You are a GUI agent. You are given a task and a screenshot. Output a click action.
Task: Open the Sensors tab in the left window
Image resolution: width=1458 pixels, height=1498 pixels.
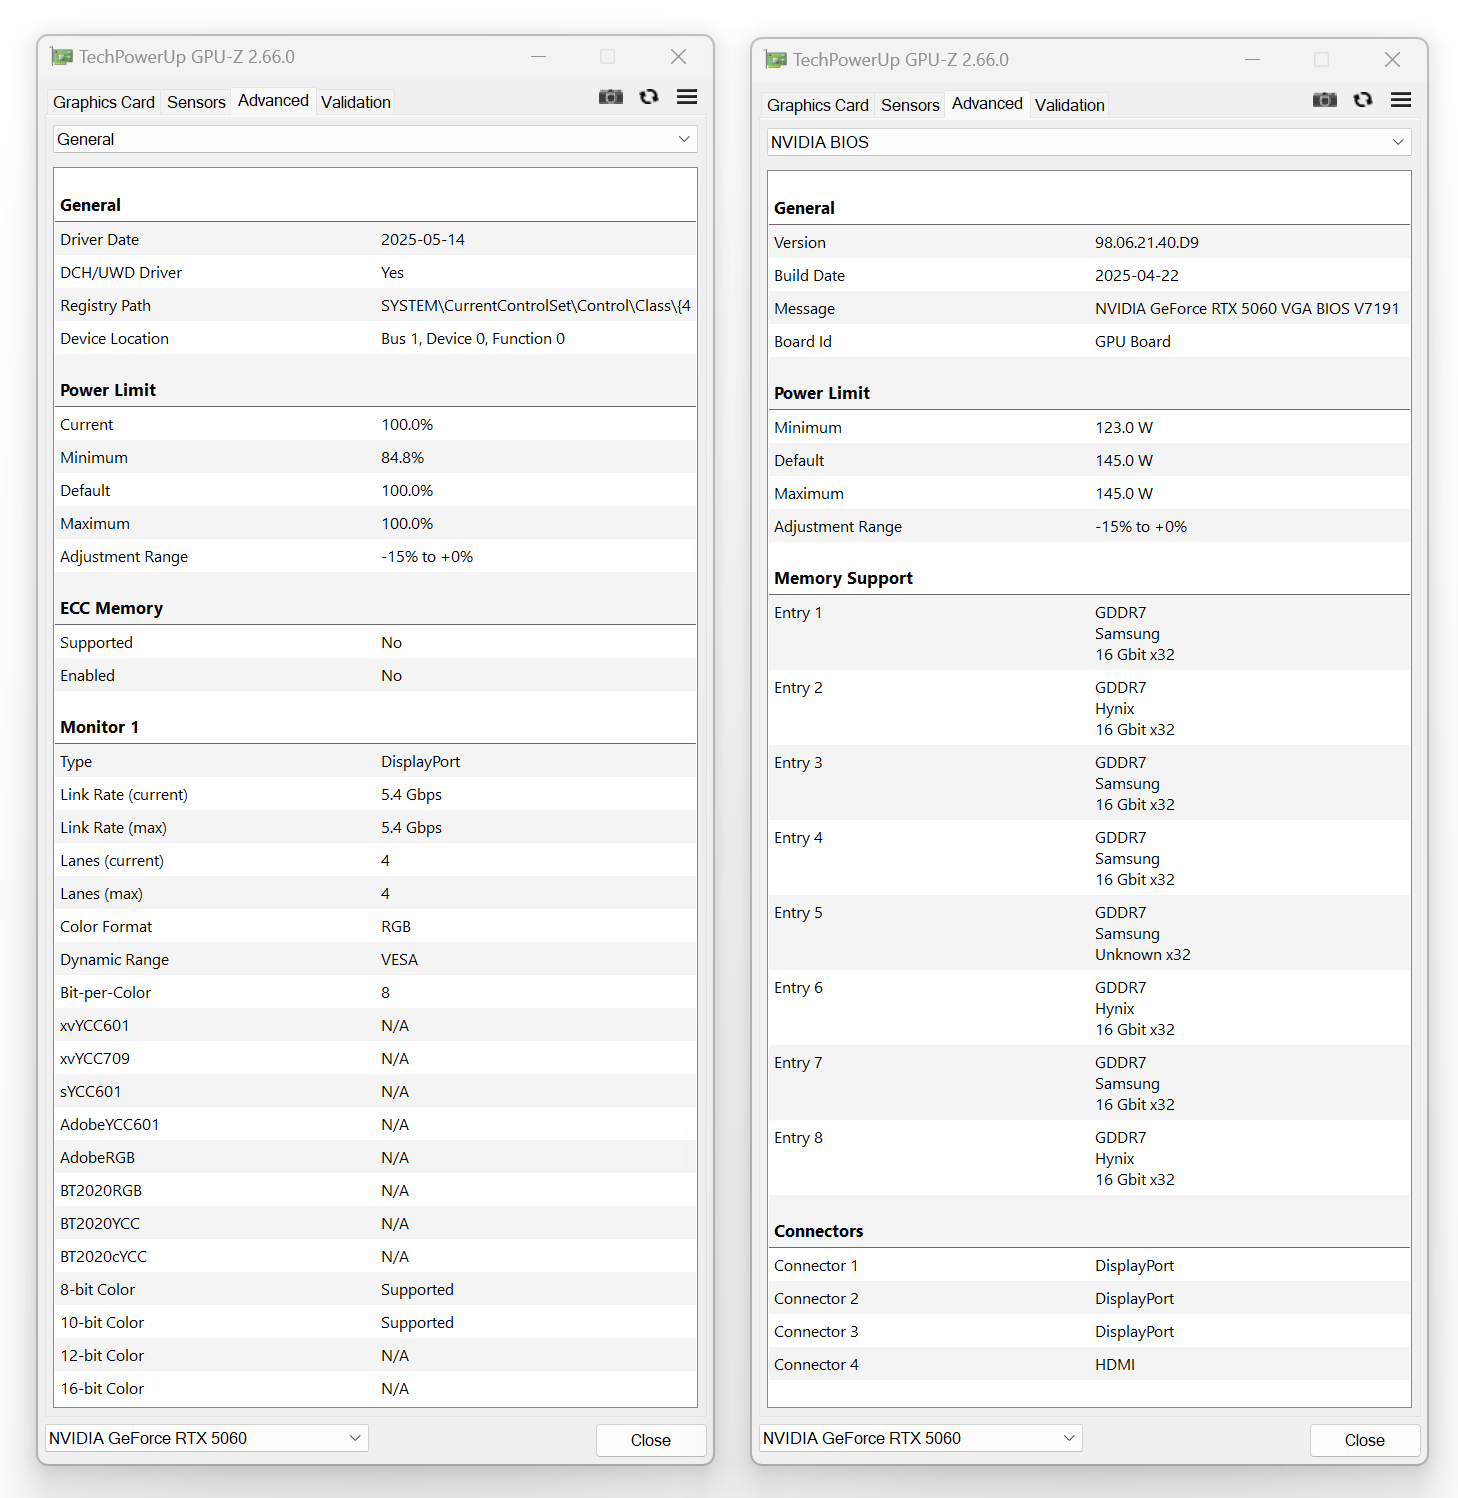(196, 102)
